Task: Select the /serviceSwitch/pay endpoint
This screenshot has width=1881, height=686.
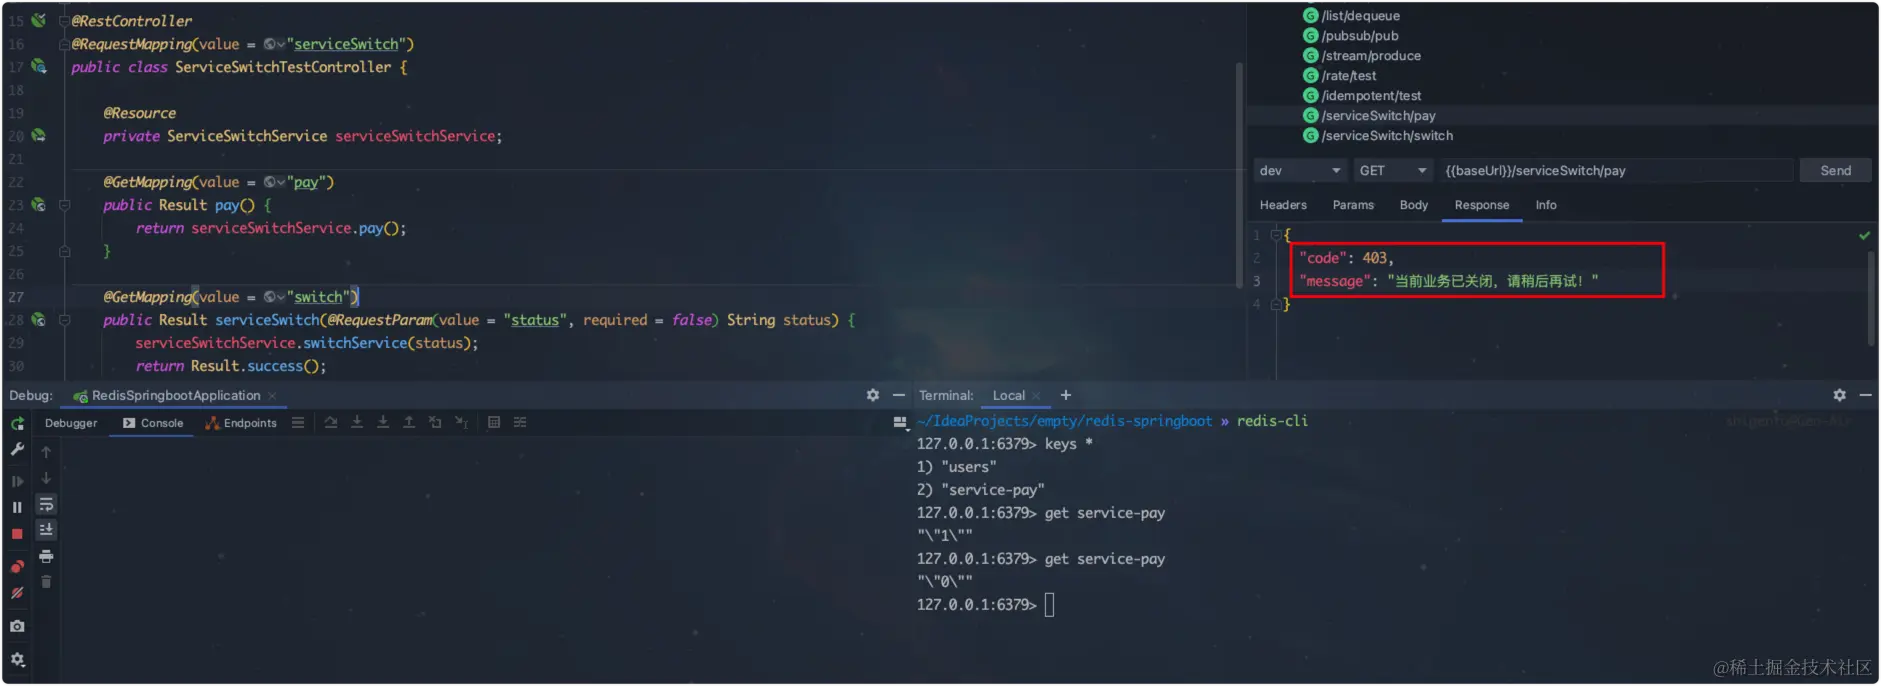Action: tap(1369, 115)
